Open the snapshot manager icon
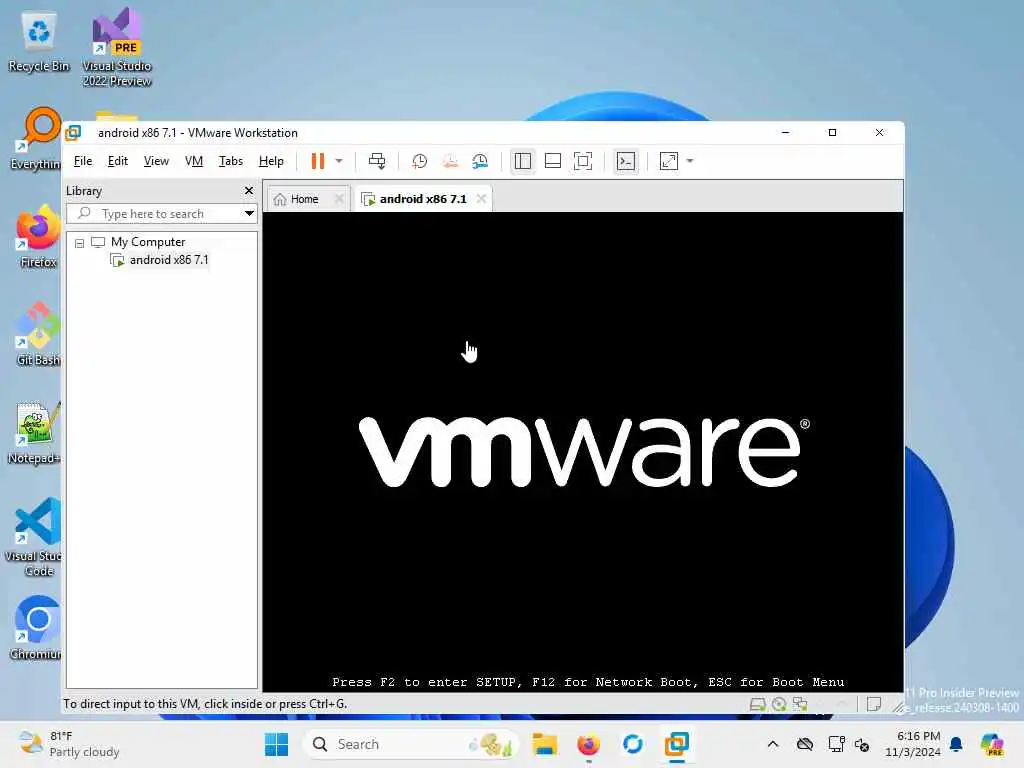 480,161
